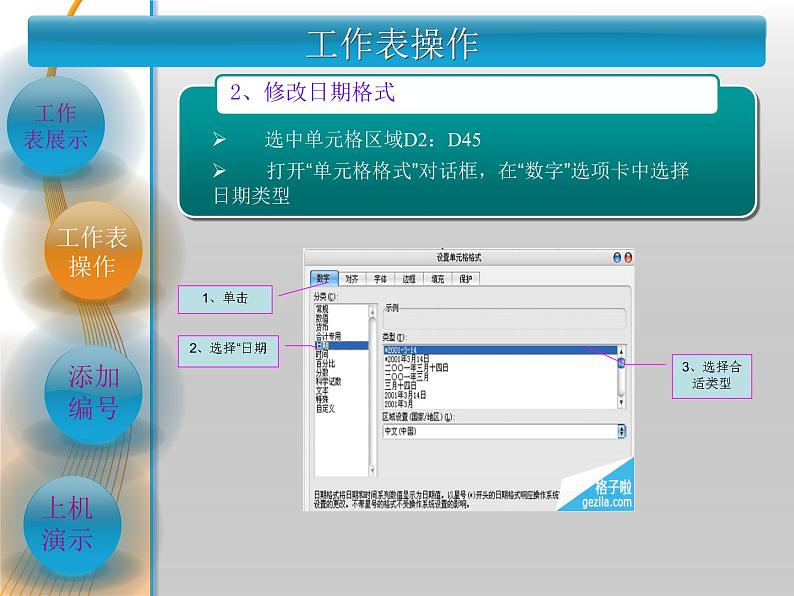Choose 三月十四日 date type
This screenshot has height=596, width=794.
point(401,386)
